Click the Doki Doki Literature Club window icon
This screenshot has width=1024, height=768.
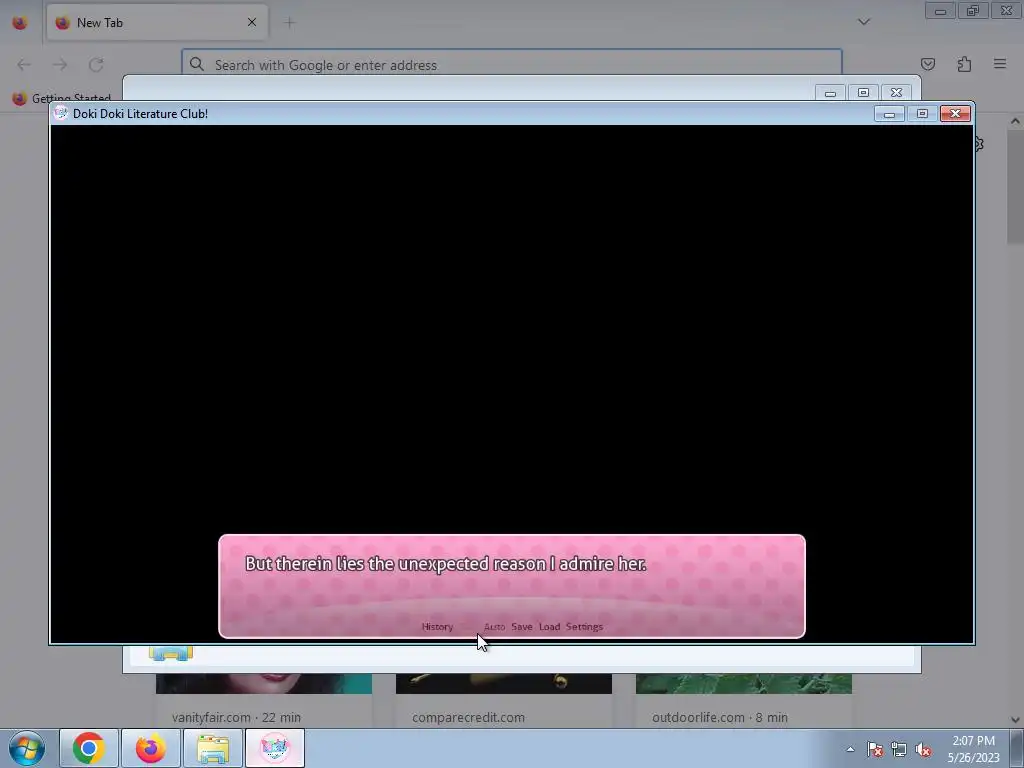pyautogui.click(x=61, y=113)
